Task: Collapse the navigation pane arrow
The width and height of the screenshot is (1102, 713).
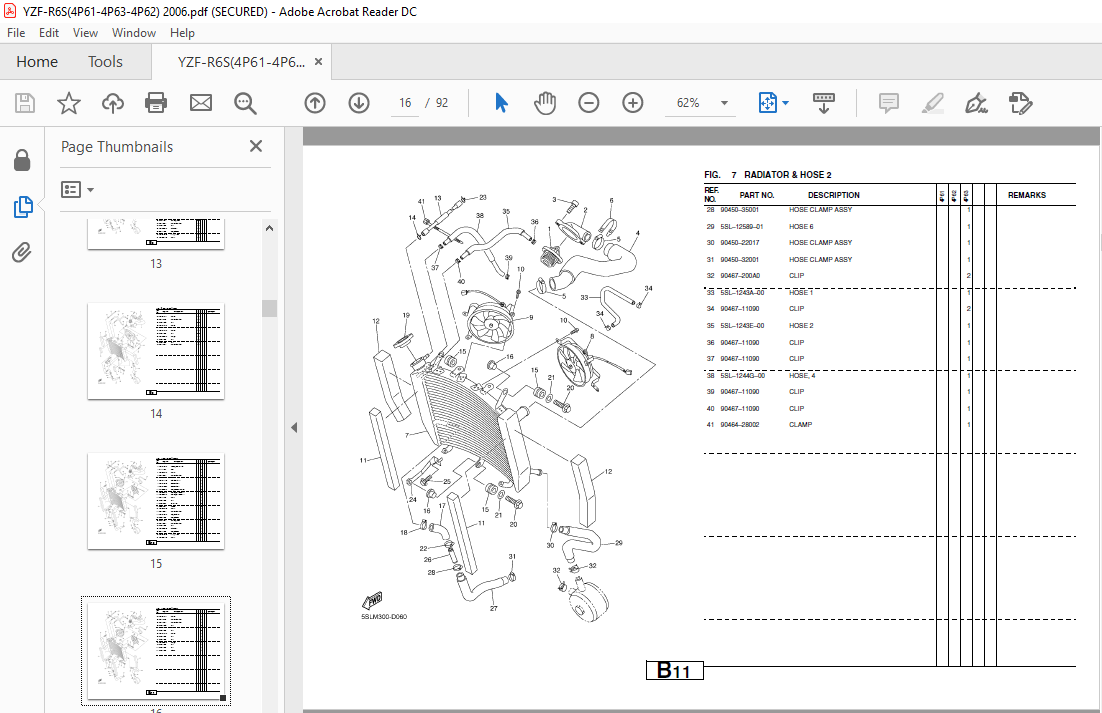Action: (x=294, y=427)
